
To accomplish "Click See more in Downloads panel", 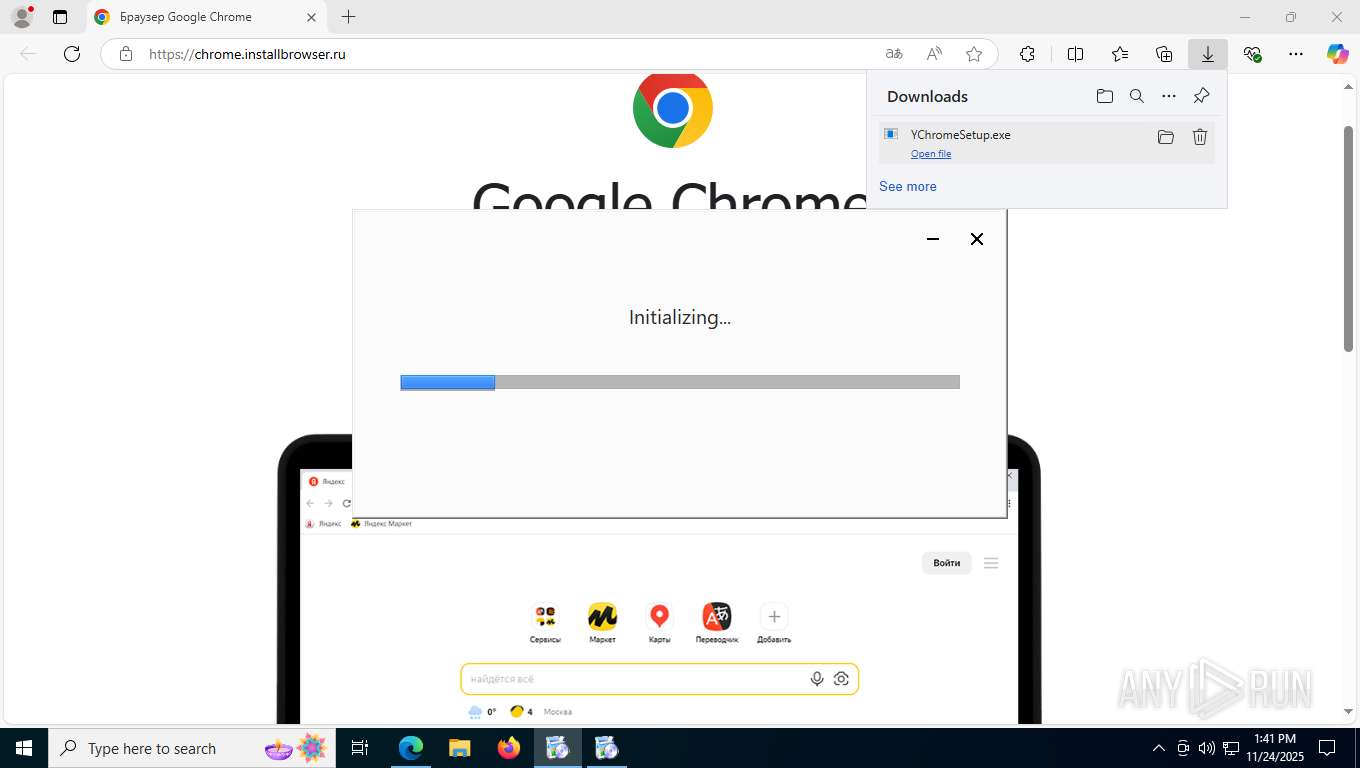I will click(908, 186).
